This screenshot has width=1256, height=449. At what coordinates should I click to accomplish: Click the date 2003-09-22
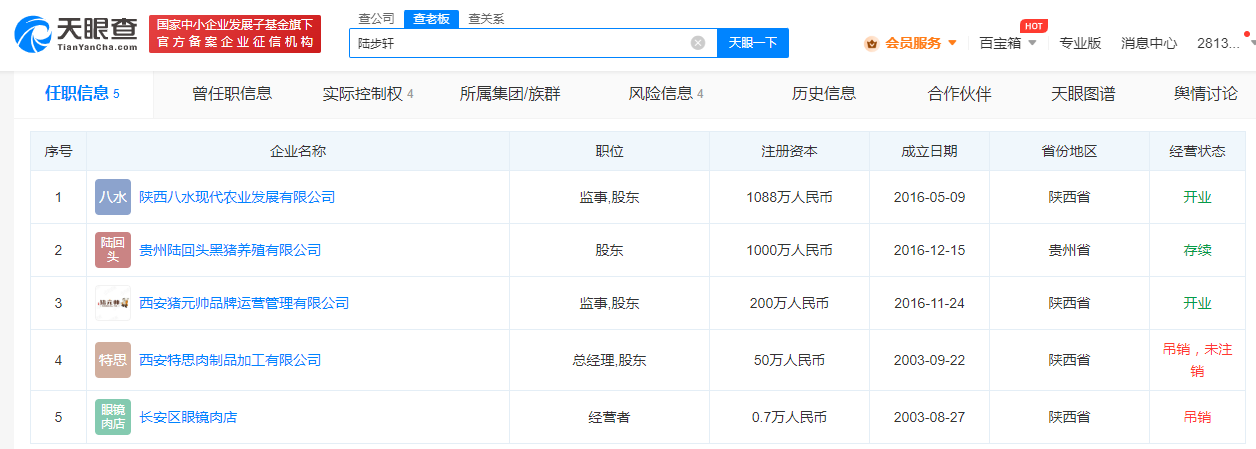[x=930, y=360]
